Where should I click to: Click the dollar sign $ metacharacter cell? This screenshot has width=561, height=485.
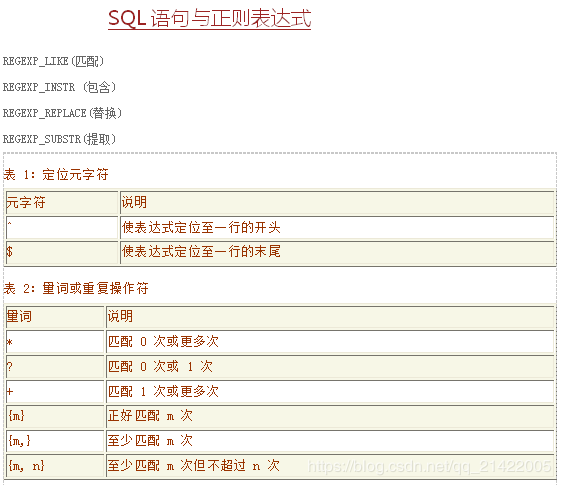tap(62, 253)
